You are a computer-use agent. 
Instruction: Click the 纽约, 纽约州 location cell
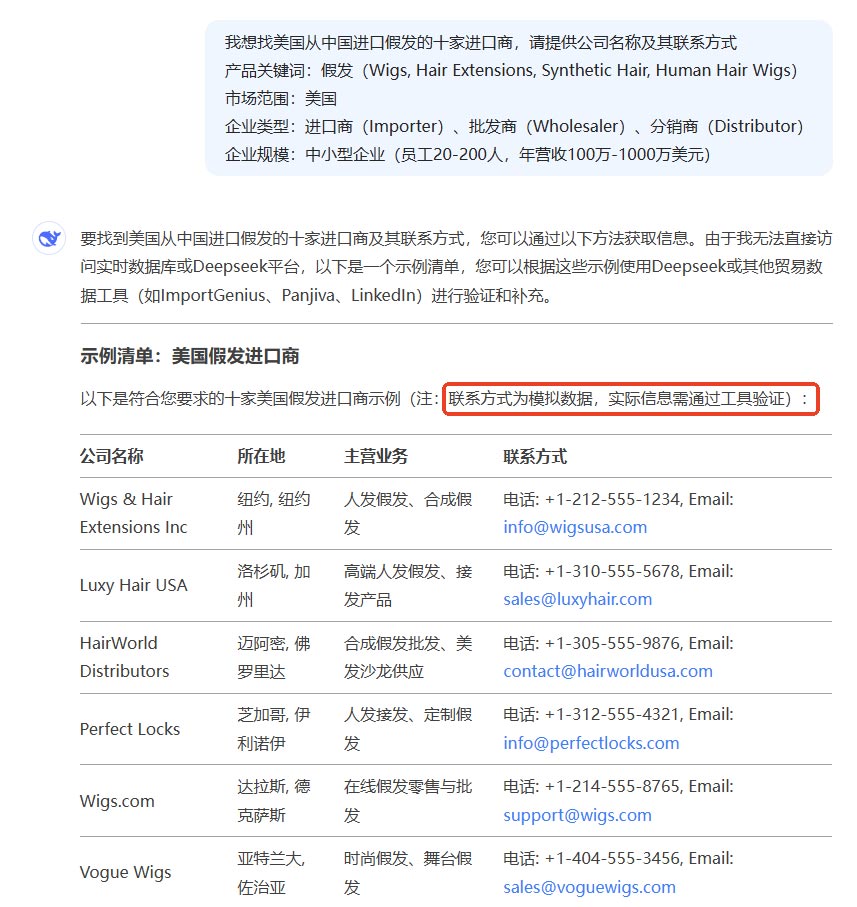tap(274, 513)
